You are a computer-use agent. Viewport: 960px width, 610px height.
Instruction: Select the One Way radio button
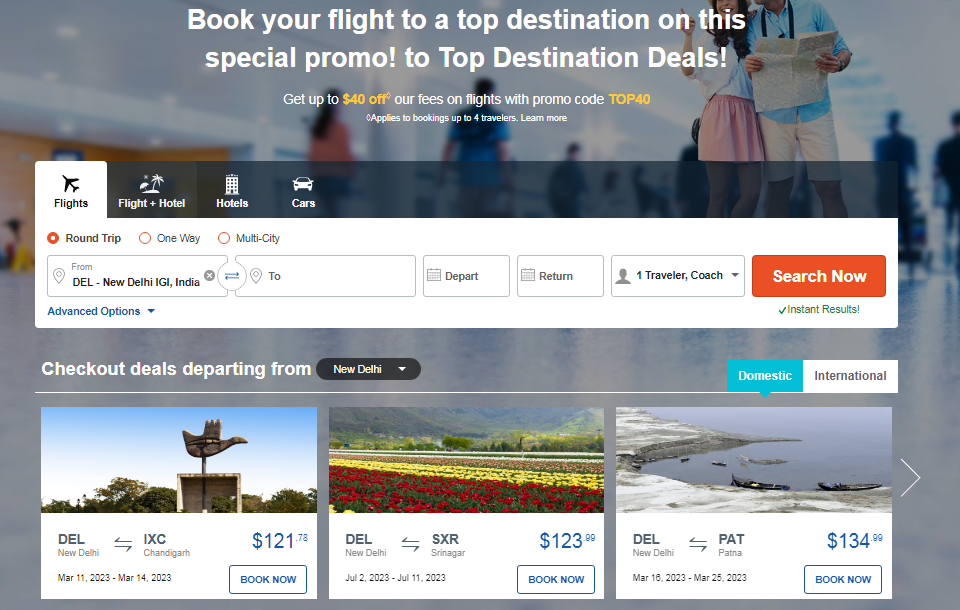(145, 238)
